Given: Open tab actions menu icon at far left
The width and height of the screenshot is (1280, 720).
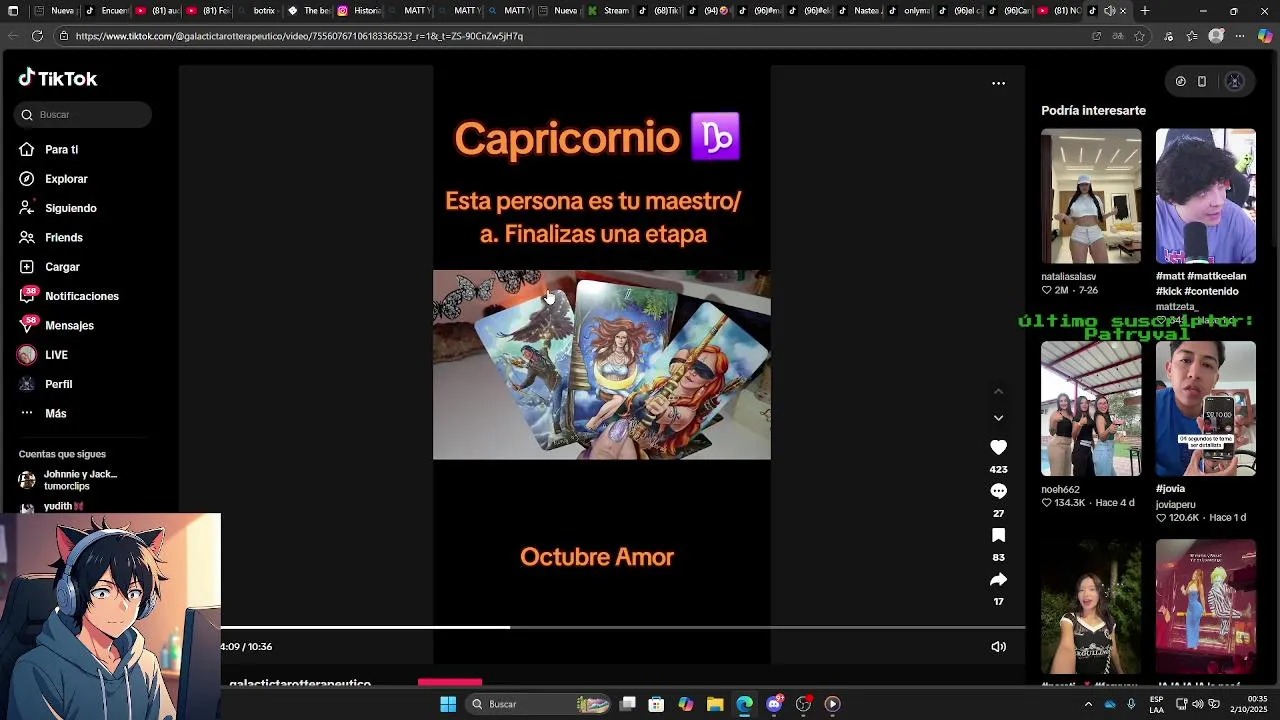Looking at the screenshot, I should (13, 11).
